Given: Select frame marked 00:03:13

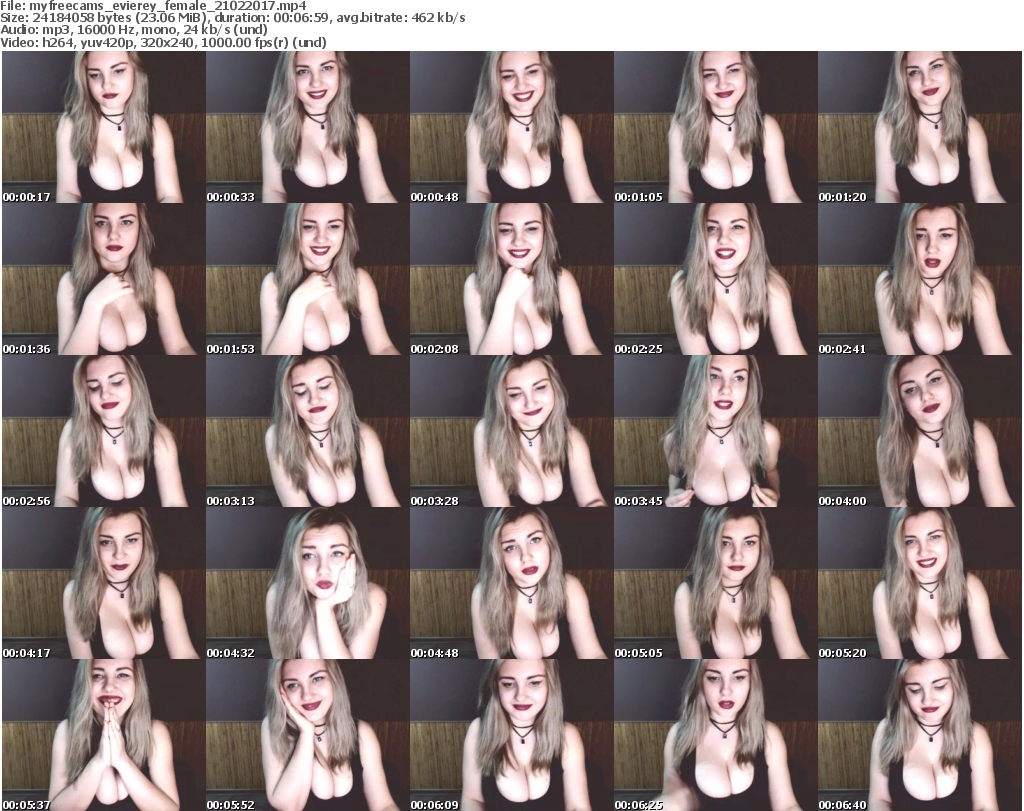Looking at the screenshot, I should [308, 432].
